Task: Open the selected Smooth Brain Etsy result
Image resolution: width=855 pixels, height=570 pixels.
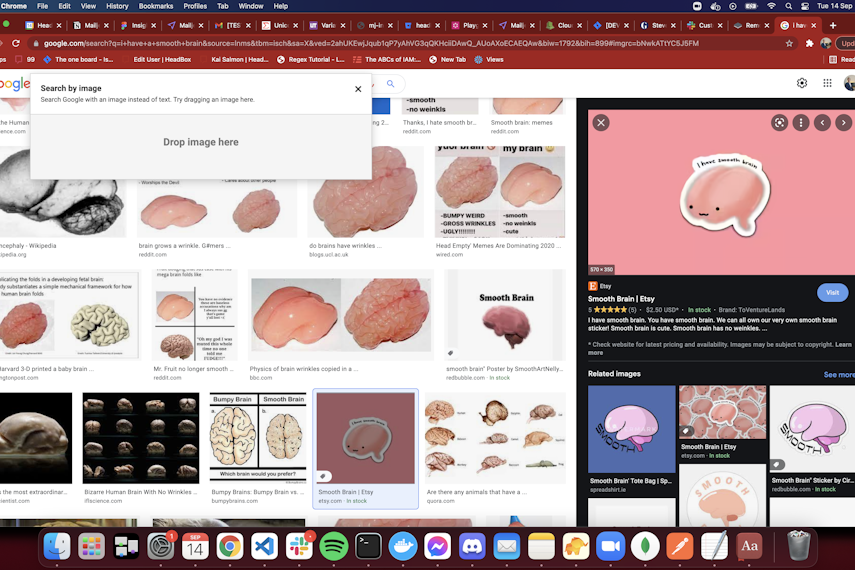Action: (x=365, y=438)
